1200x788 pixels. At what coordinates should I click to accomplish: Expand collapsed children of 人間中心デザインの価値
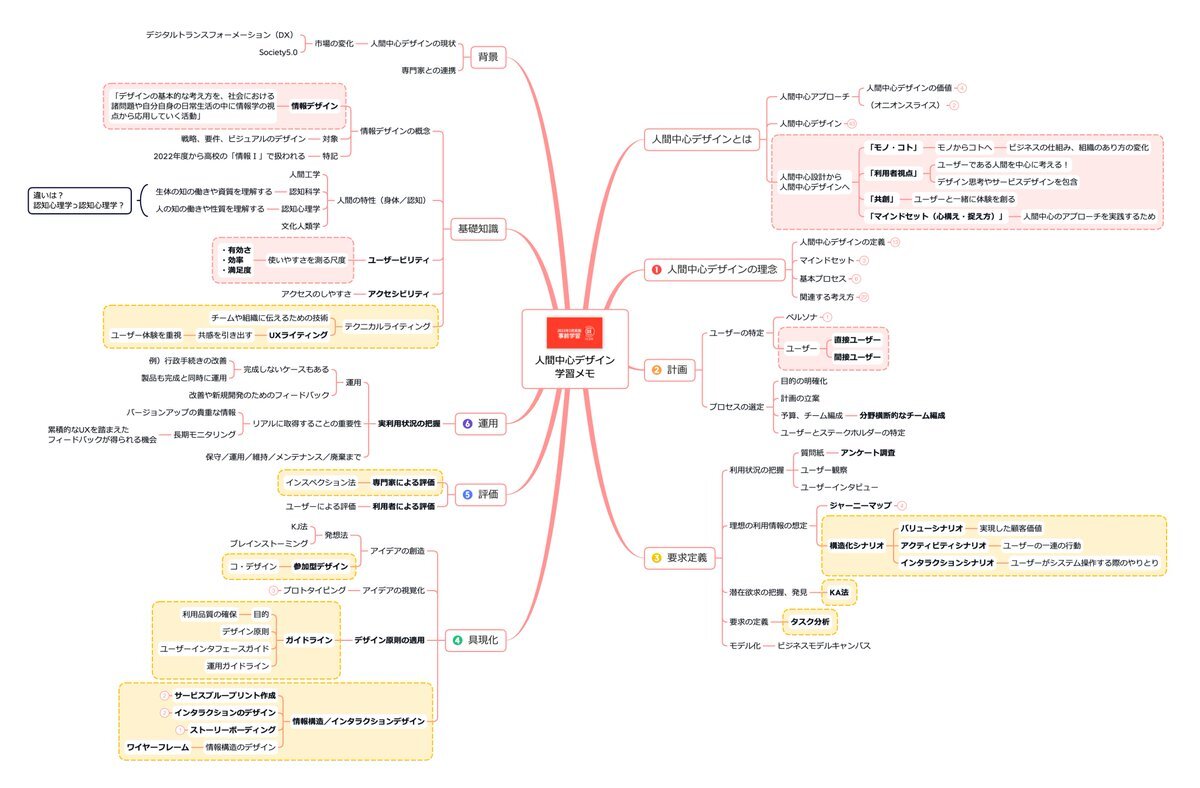(x=962, y=88)
